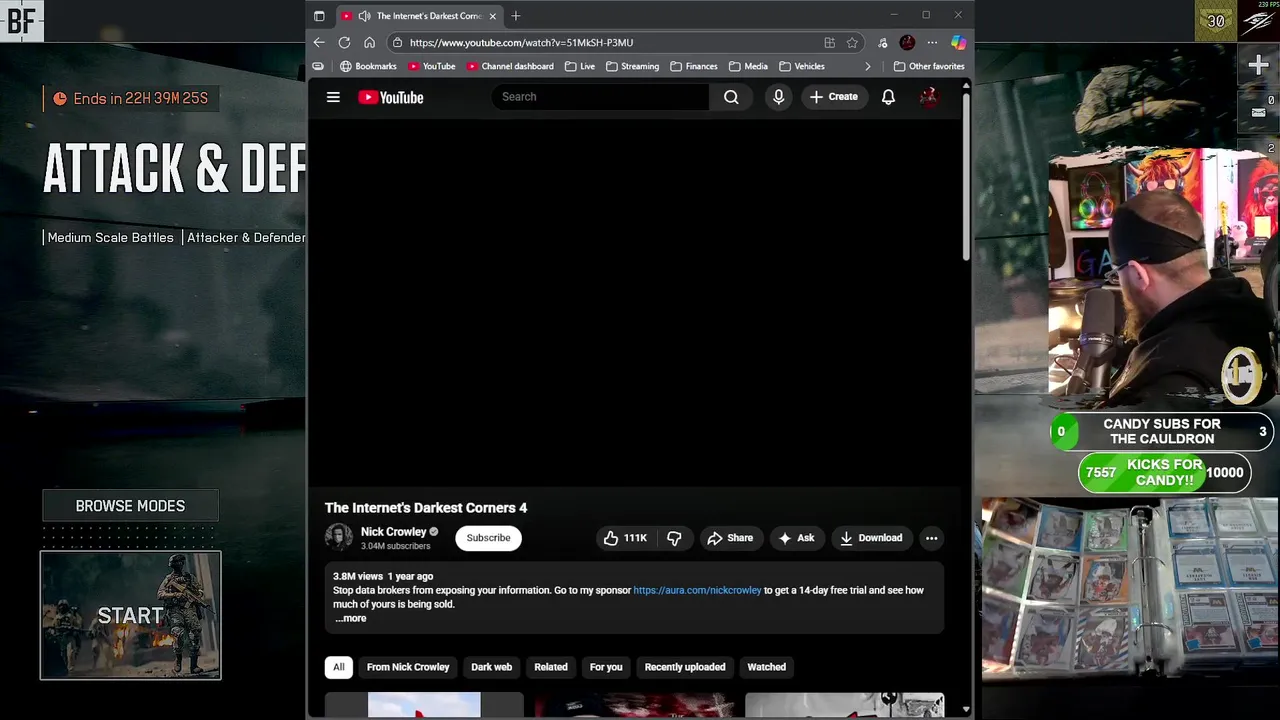The width and height of the screenshot is (1280, 720).
Task: Select the Recently uploaded chip
Action: pyautogui.click(x=685, y=667)
